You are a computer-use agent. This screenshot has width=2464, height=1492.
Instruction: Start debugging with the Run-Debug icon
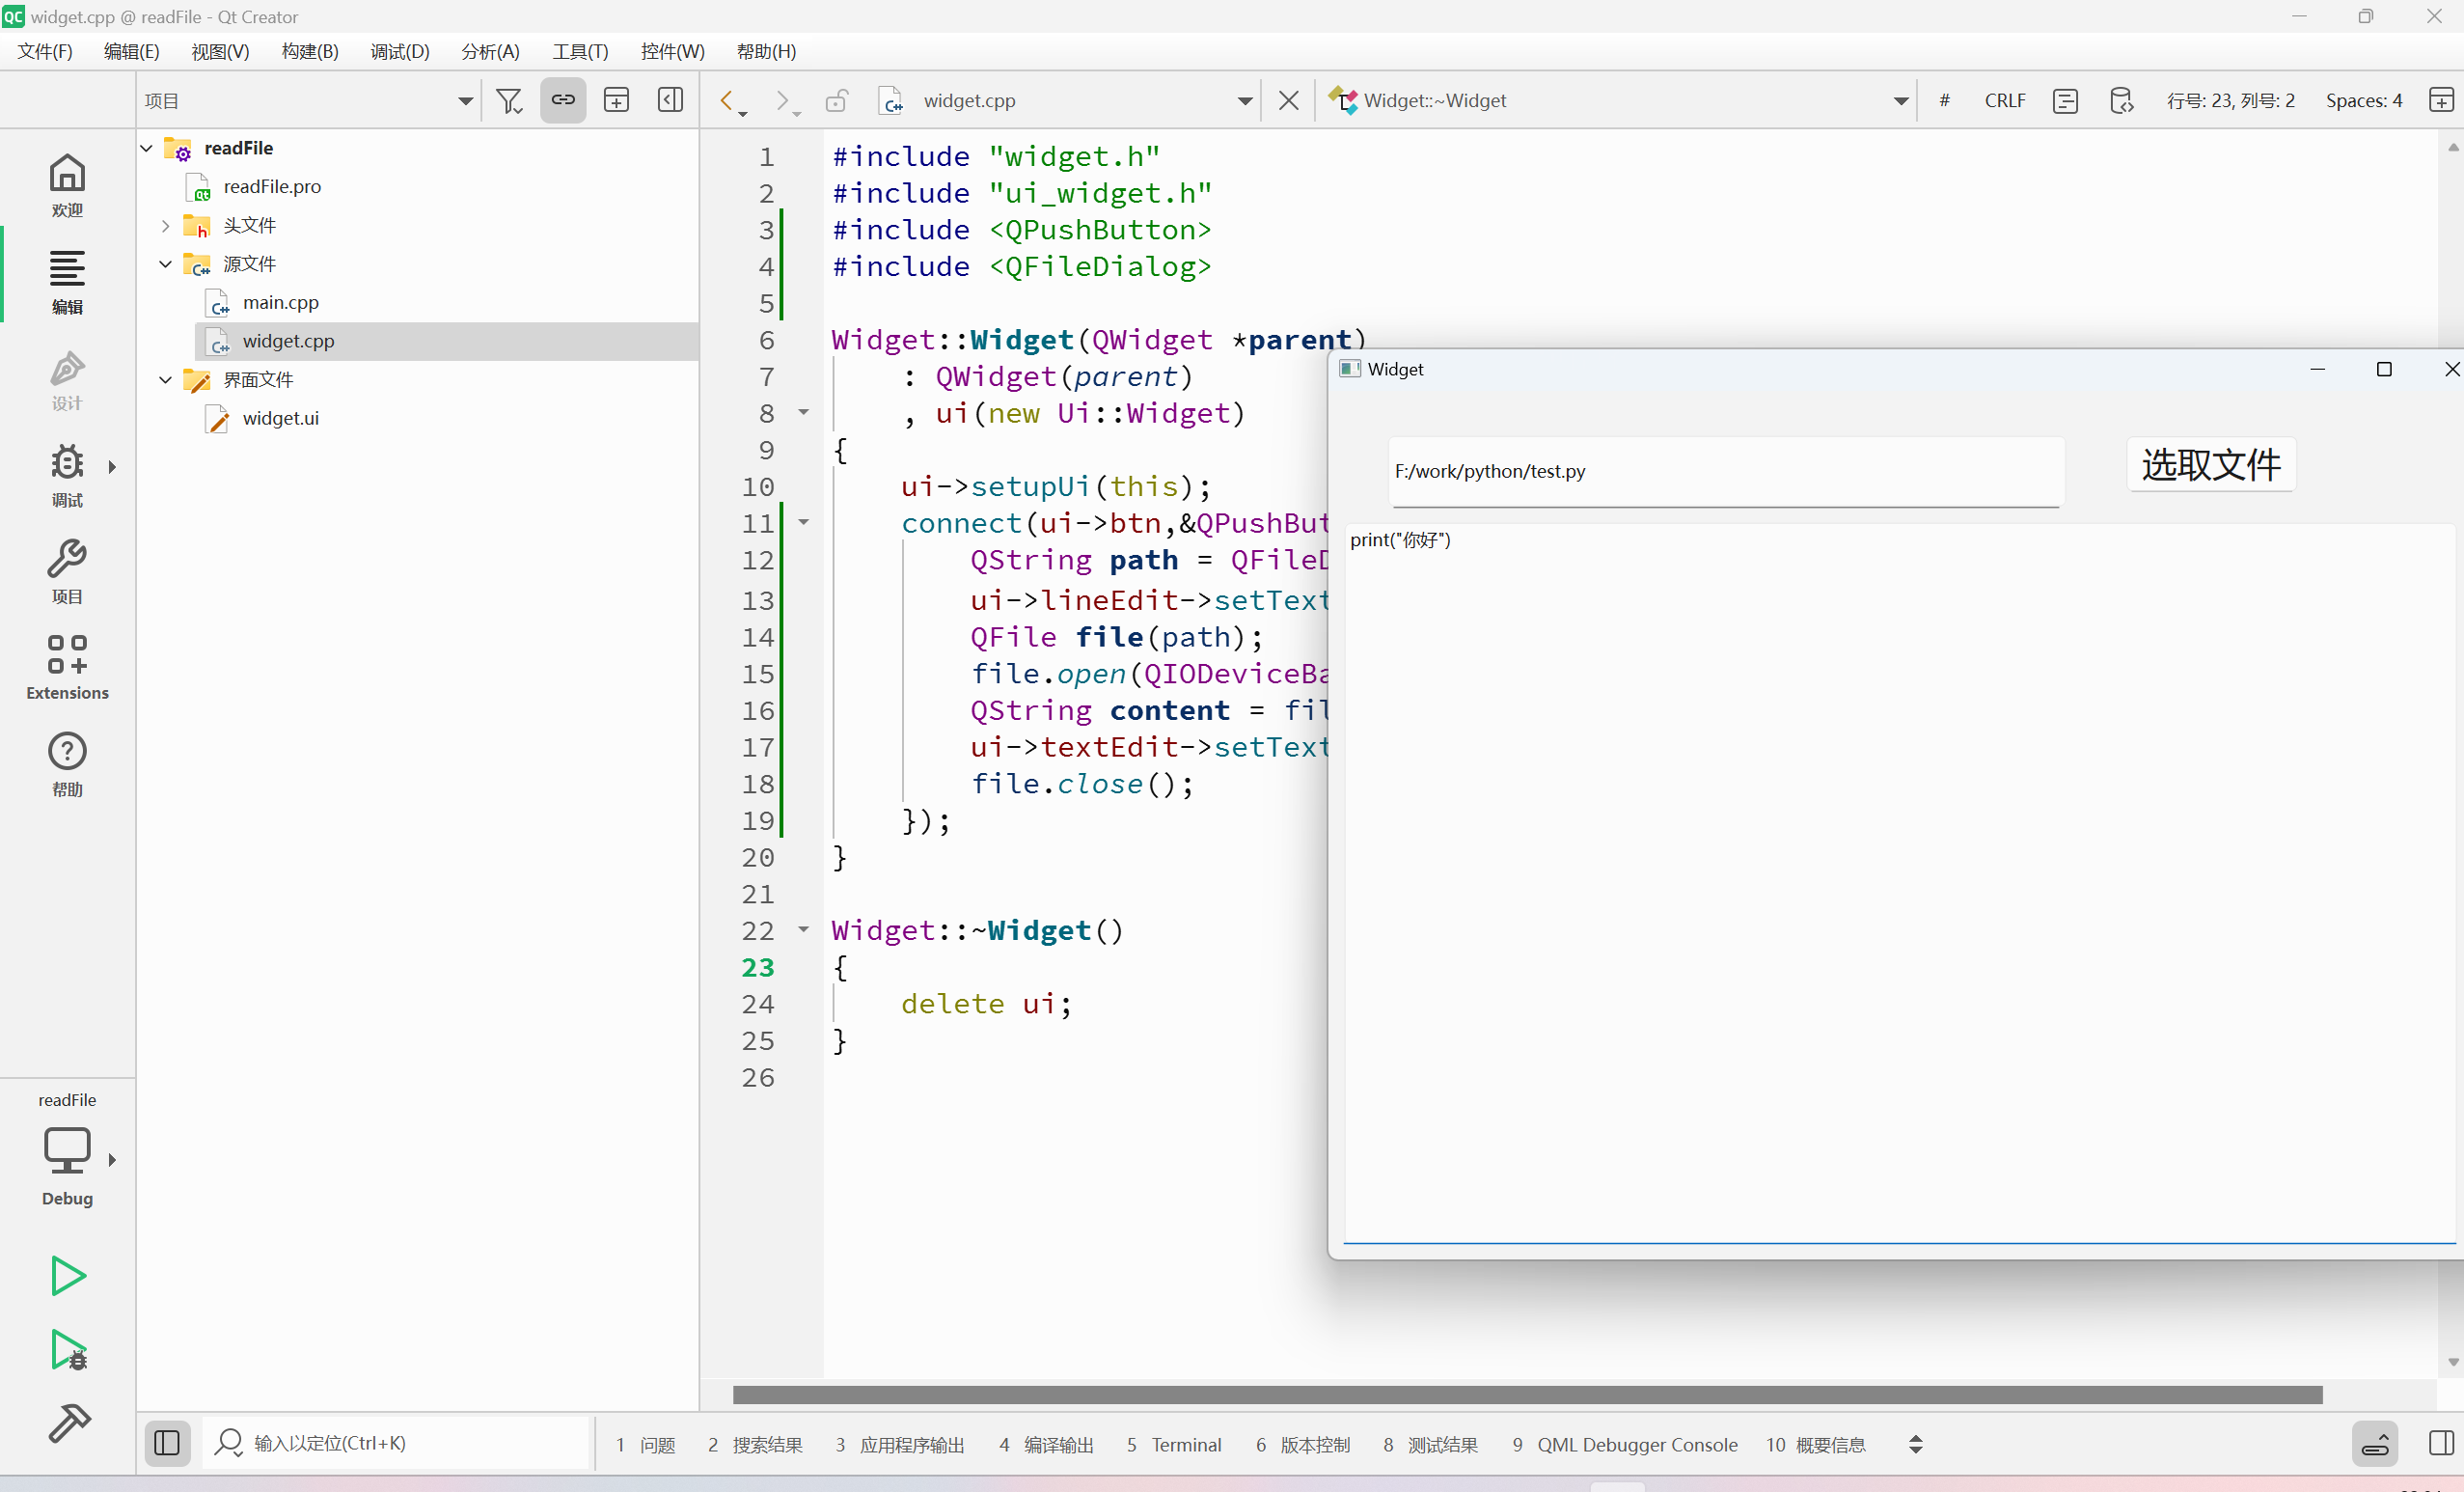[68, 1350]
